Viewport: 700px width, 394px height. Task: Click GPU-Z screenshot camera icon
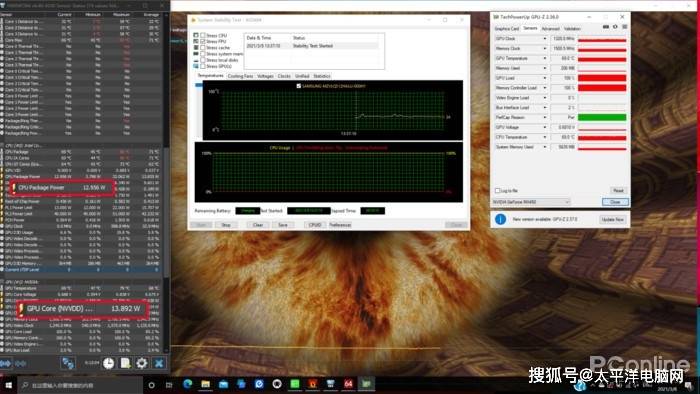click(606, 27)
